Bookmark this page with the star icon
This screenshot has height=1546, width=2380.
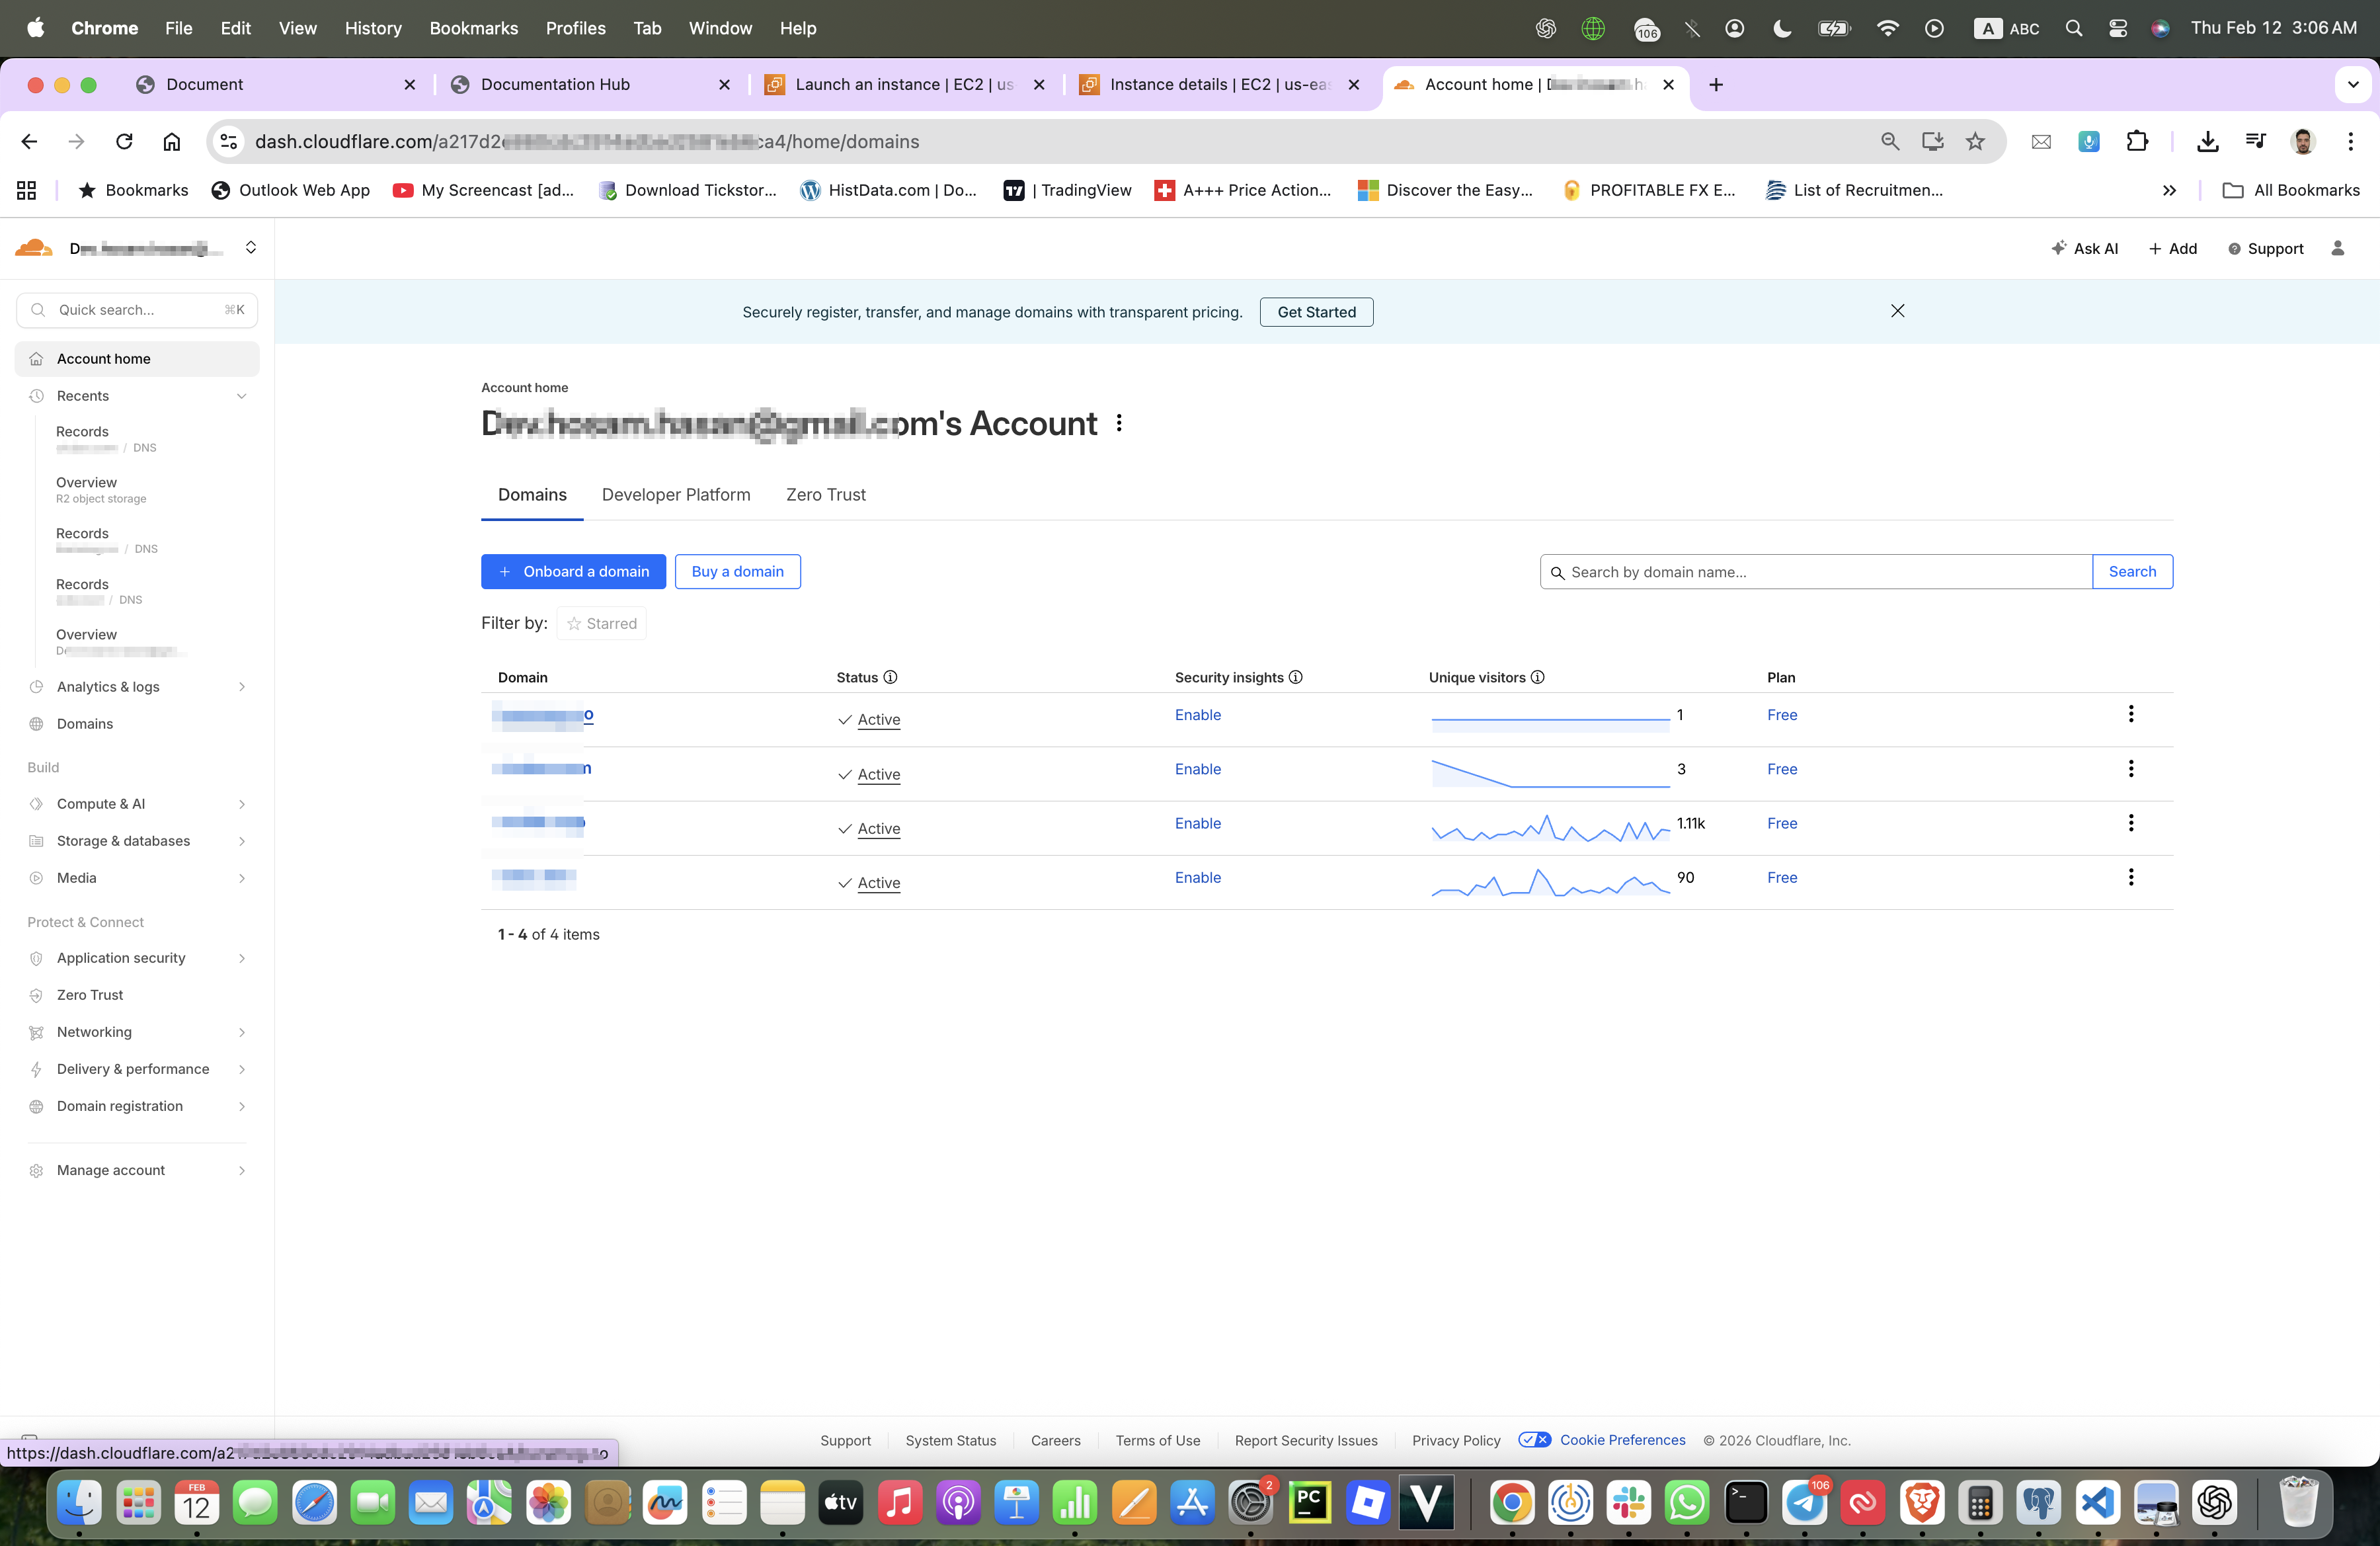(1974, 141)
